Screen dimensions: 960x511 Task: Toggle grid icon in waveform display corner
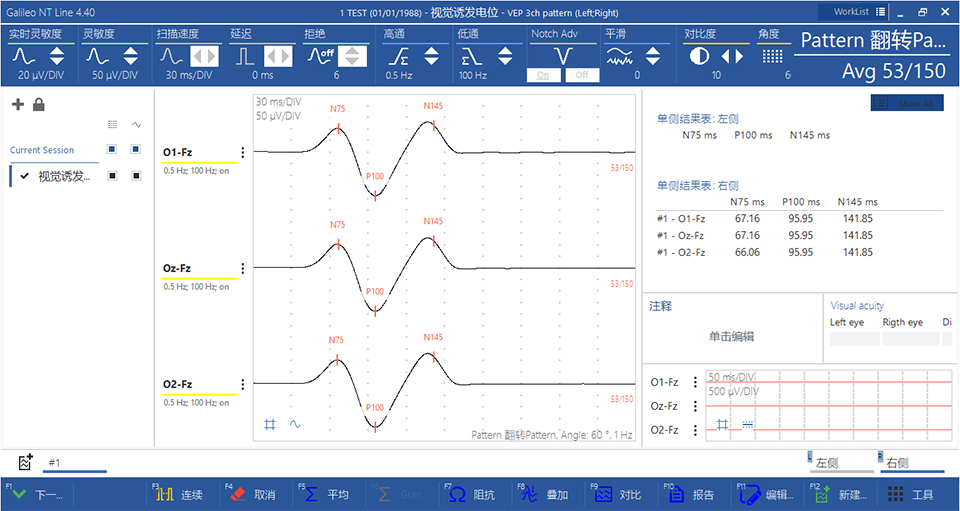(270, 424)
